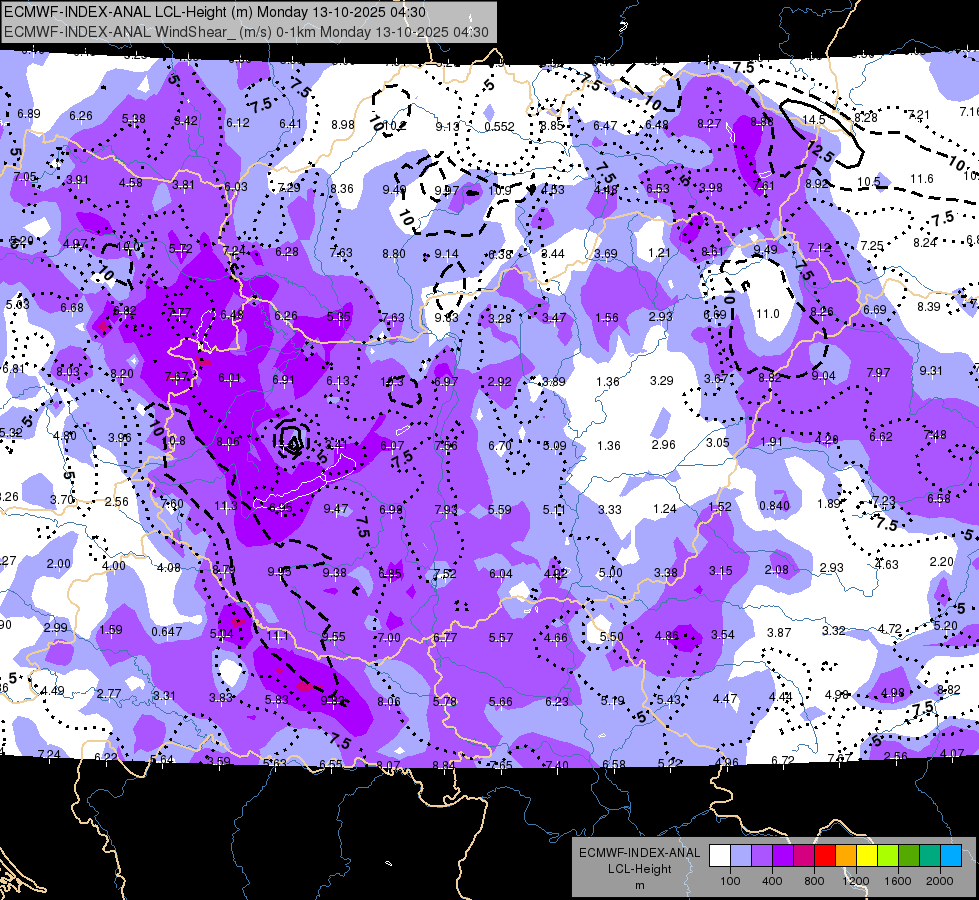979x900 pixels.
Task: Click the white legend color swatch
Action: tap(720, 856)
